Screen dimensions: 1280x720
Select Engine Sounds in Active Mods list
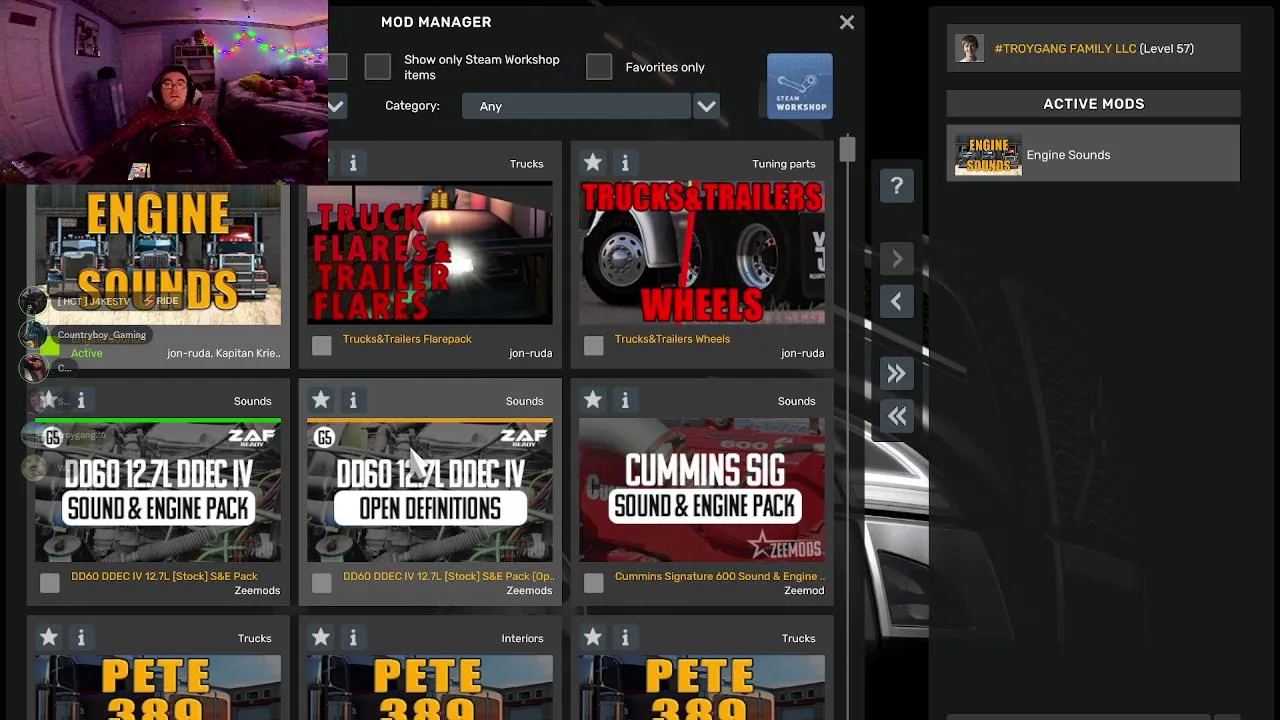point(1093,155)
